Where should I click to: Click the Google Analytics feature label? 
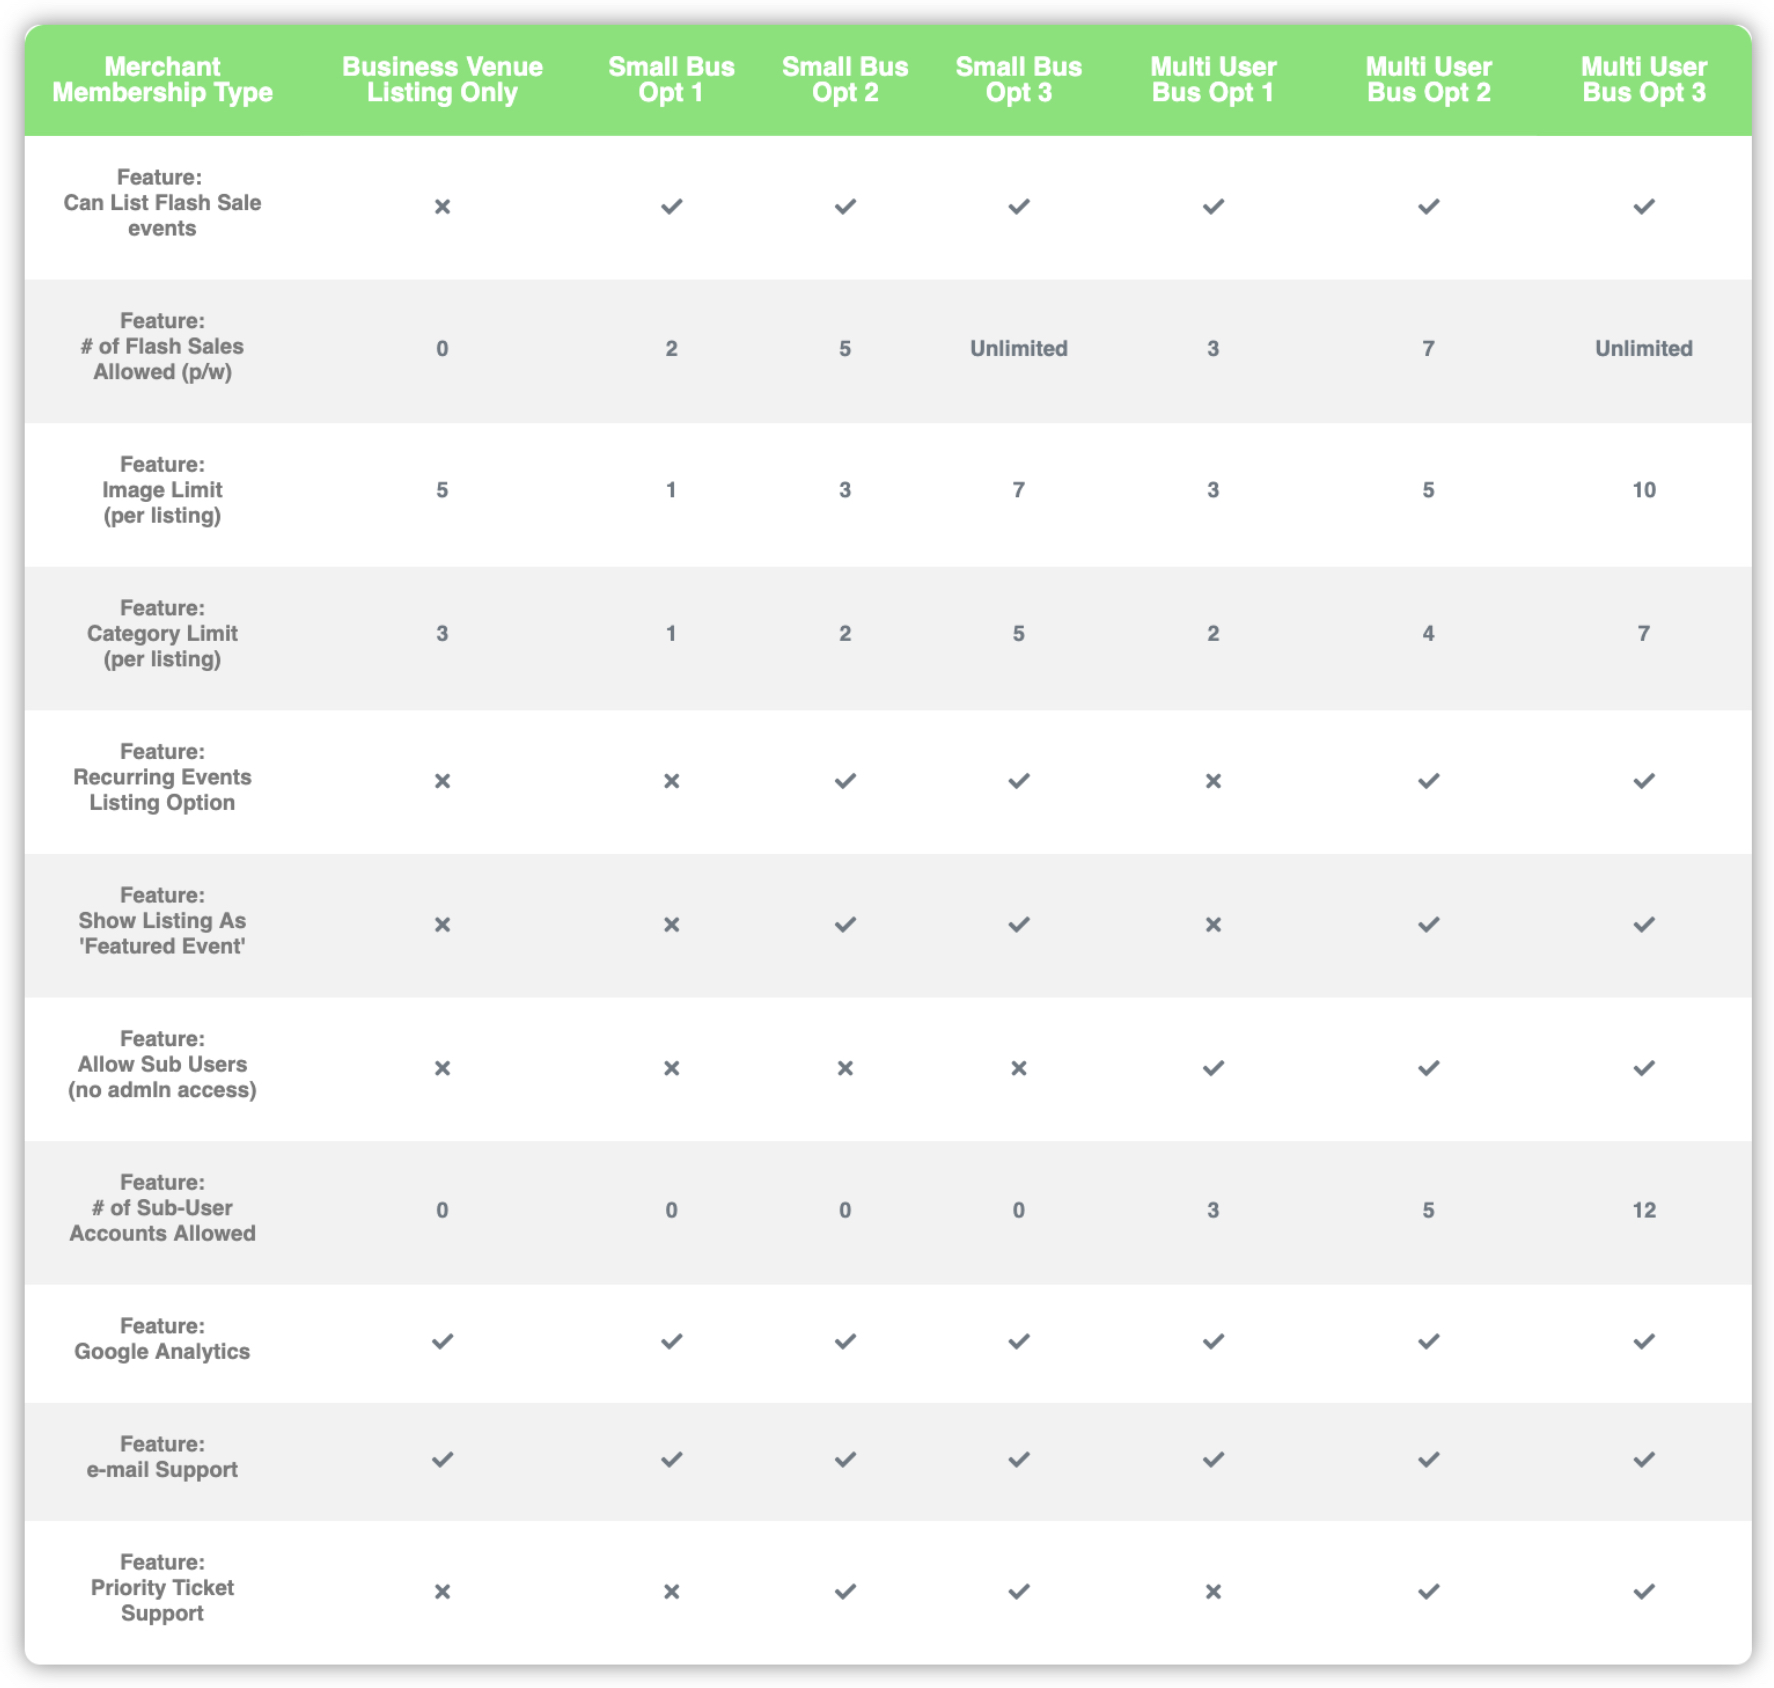tap(162, 1339)
